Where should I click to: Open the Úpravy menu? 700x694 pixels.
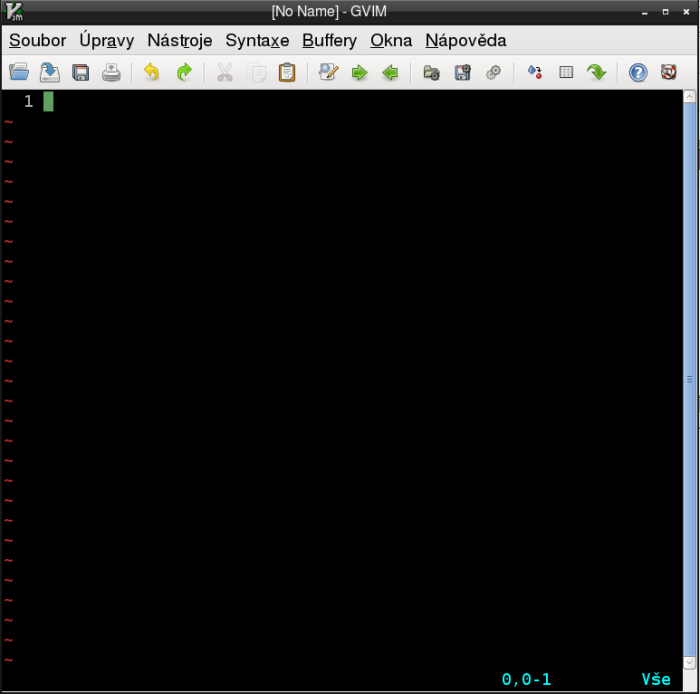point(106,41)
